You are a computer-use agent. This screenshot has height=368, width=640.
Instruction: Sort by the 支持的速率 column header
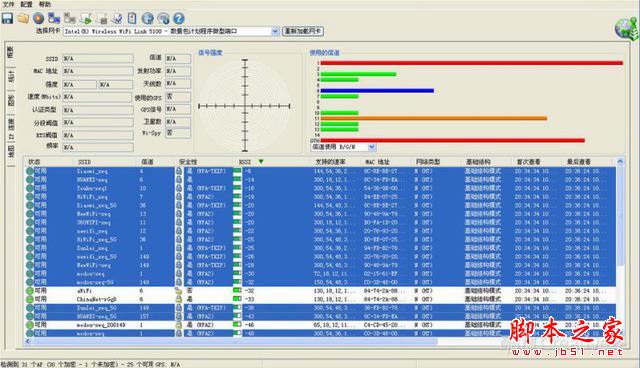(x=330, y=162)
